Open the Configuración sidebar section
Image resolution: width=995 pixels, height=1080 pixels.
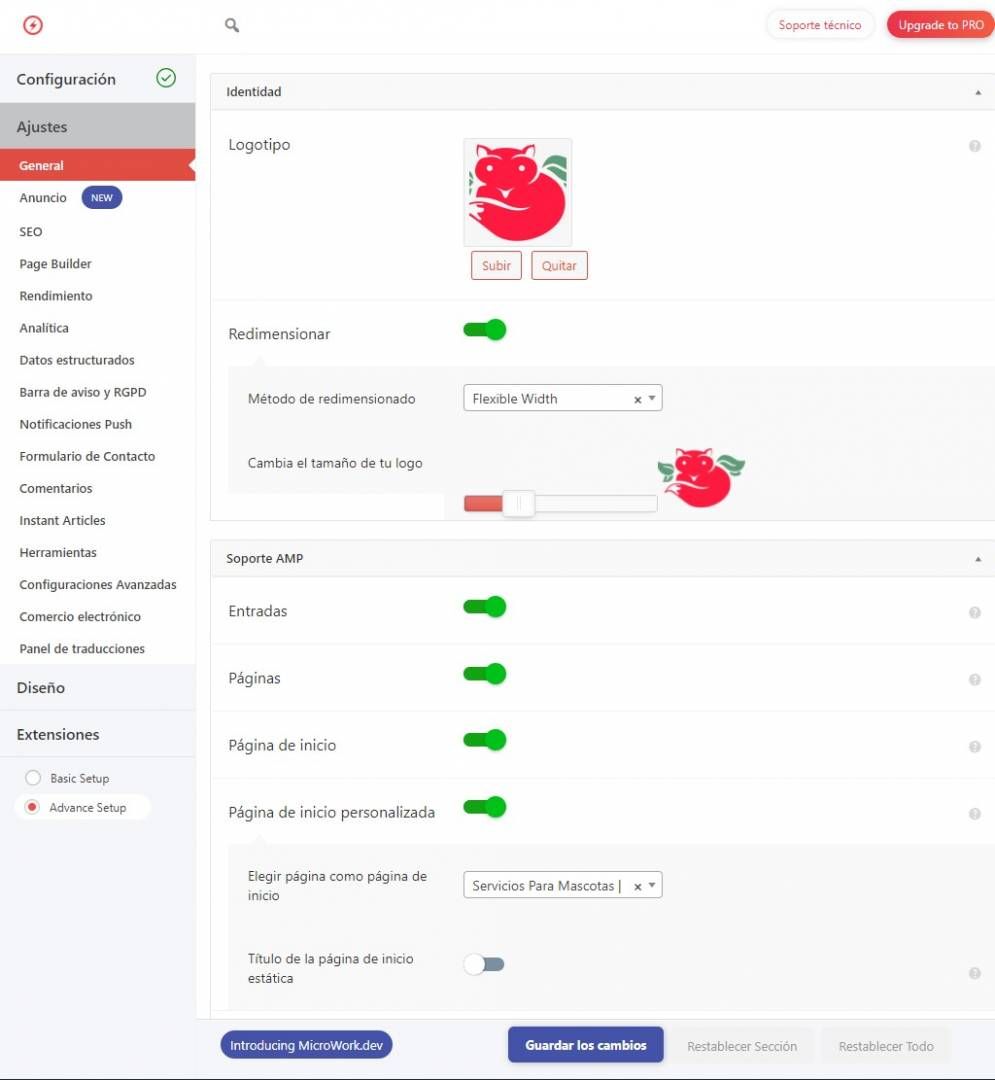(98, 79)
